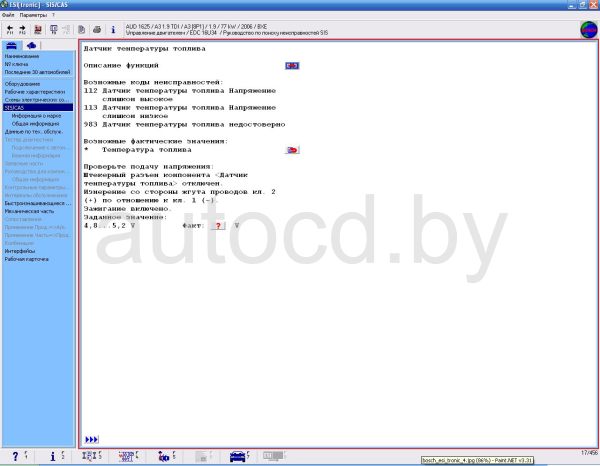Open the Температура топлива actual value icon
Screen dimensions: 600x466
pyautogui.click(x=292, y=150)
